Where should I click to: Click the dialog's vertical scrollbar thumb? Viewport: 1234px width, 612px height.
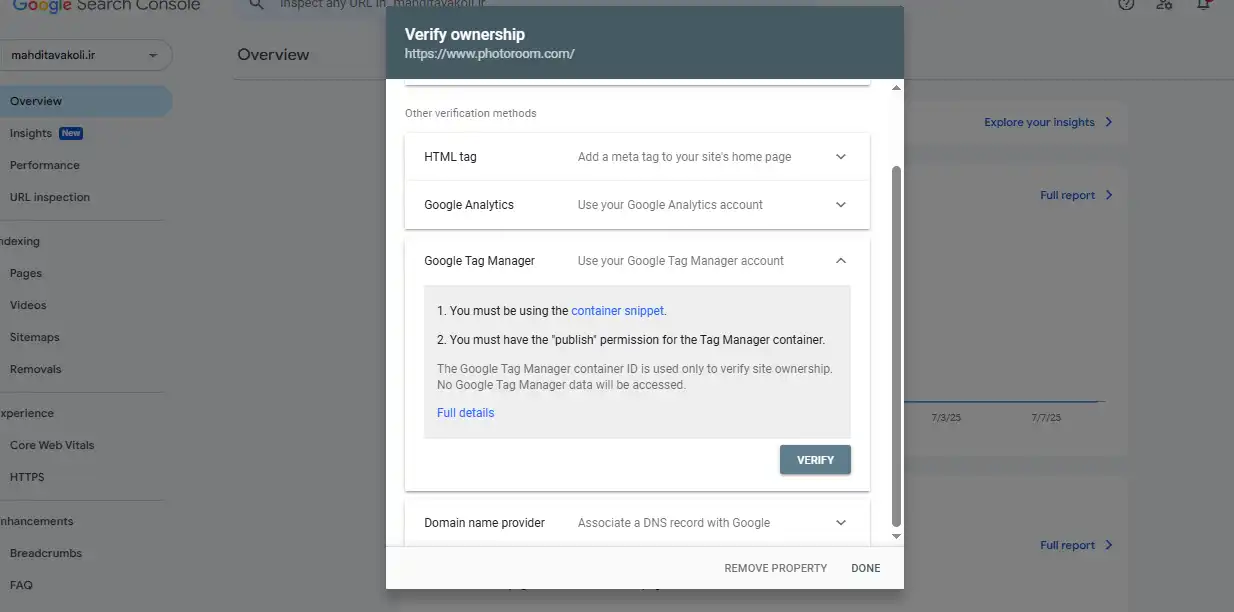896,347
